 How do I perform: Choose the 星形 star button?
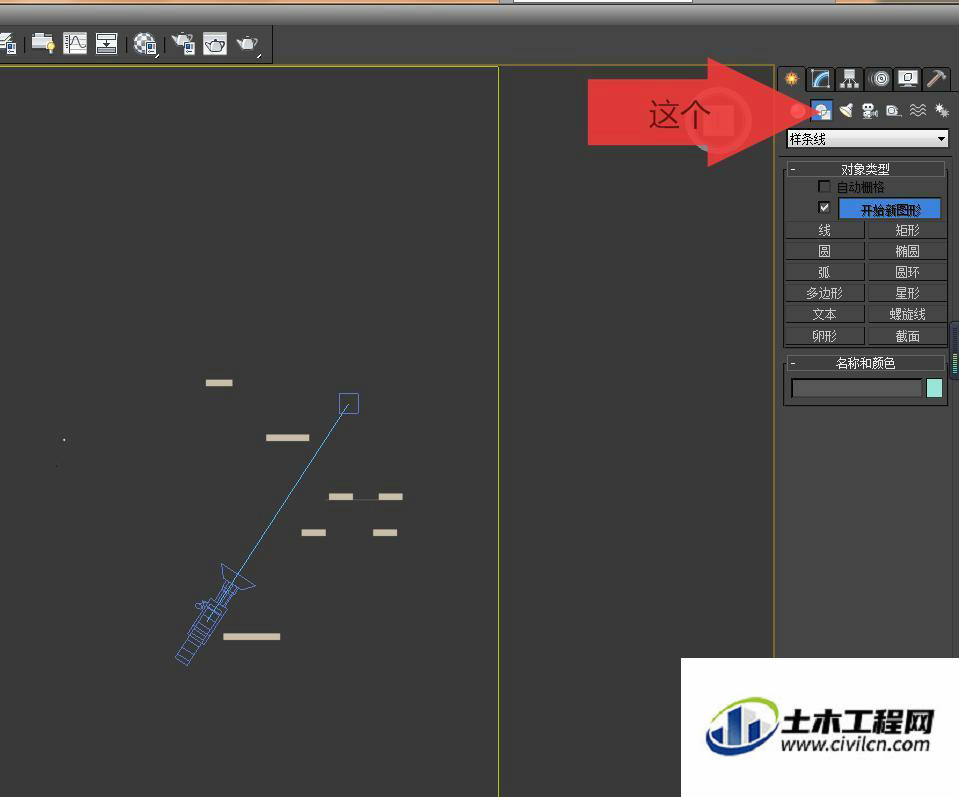point(907,293)
